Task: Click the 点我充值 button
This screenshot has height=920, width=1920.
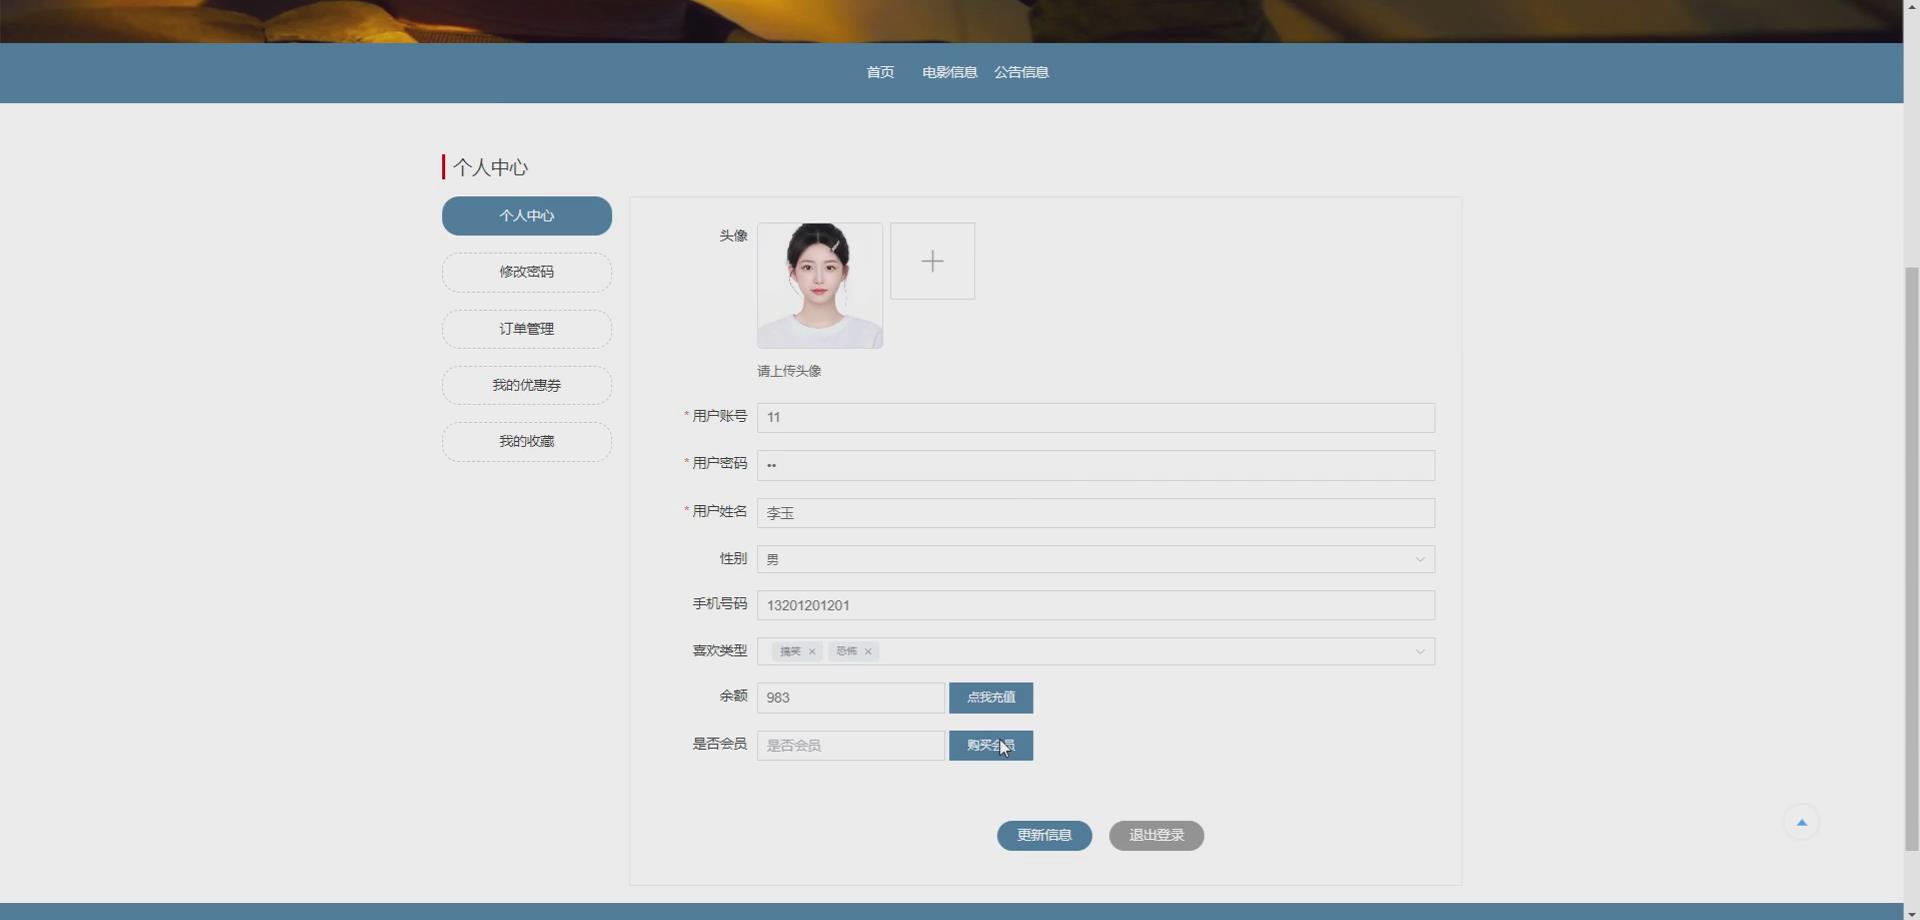Action: pyautogui.click(x=991, y=698)
